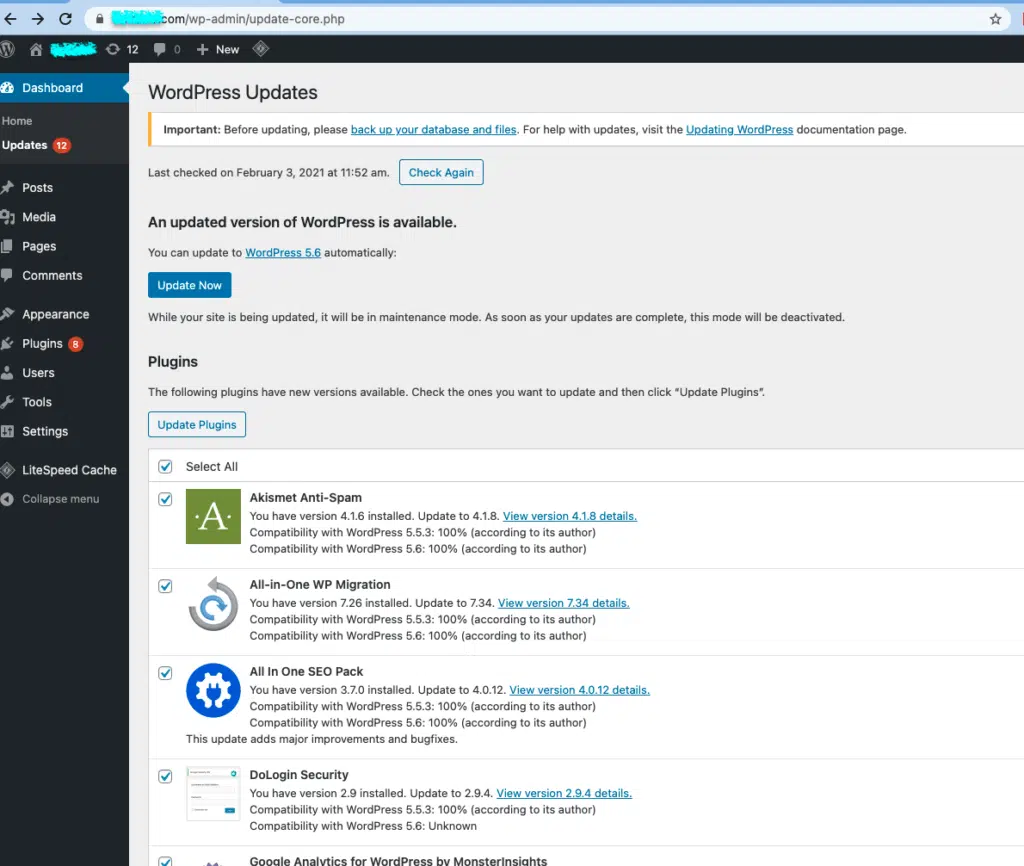
Task: View version 2.9.4 details link
Action: tap(564, 793)
